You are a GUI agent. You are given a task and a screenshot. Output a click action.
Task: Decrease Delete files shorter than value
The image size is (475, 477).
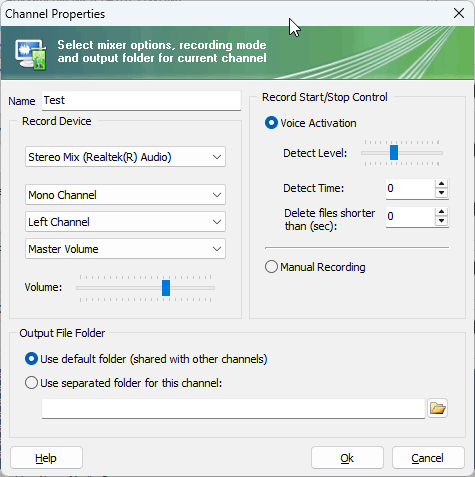(442, 221)
